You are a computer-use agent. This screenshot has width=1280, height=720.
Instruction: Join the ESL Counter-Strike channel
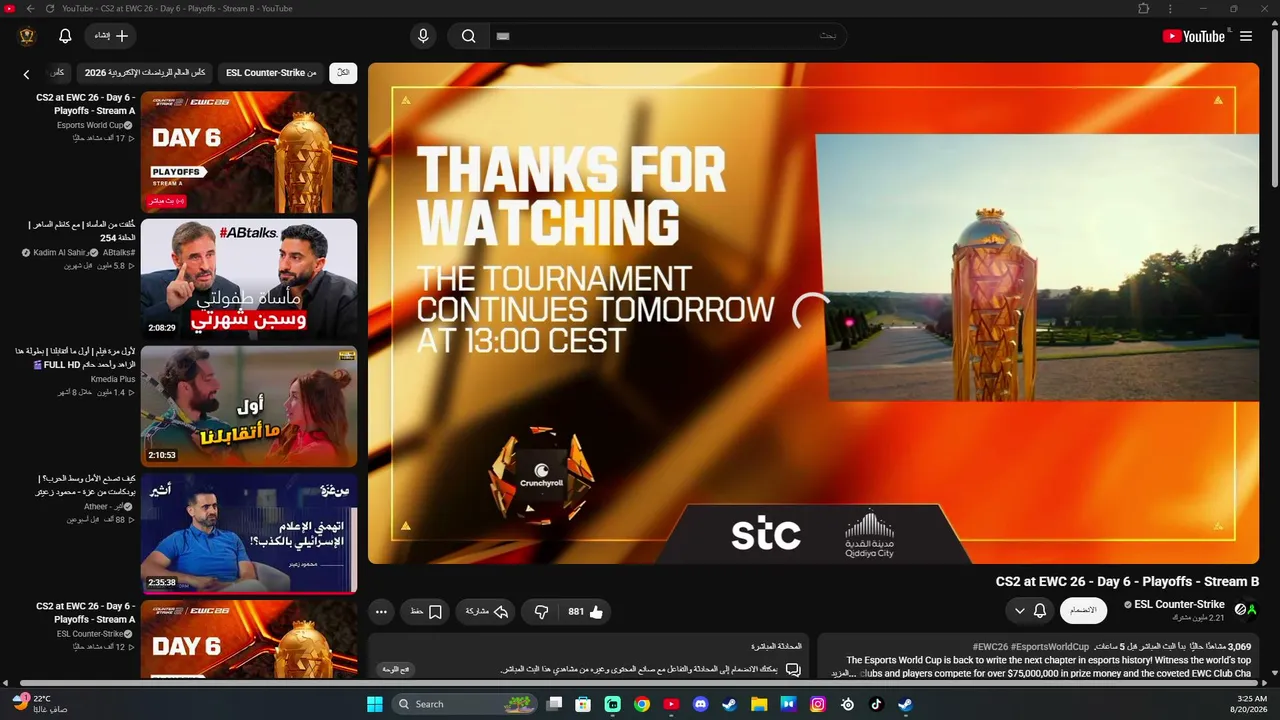click(x=1083, y=610)
